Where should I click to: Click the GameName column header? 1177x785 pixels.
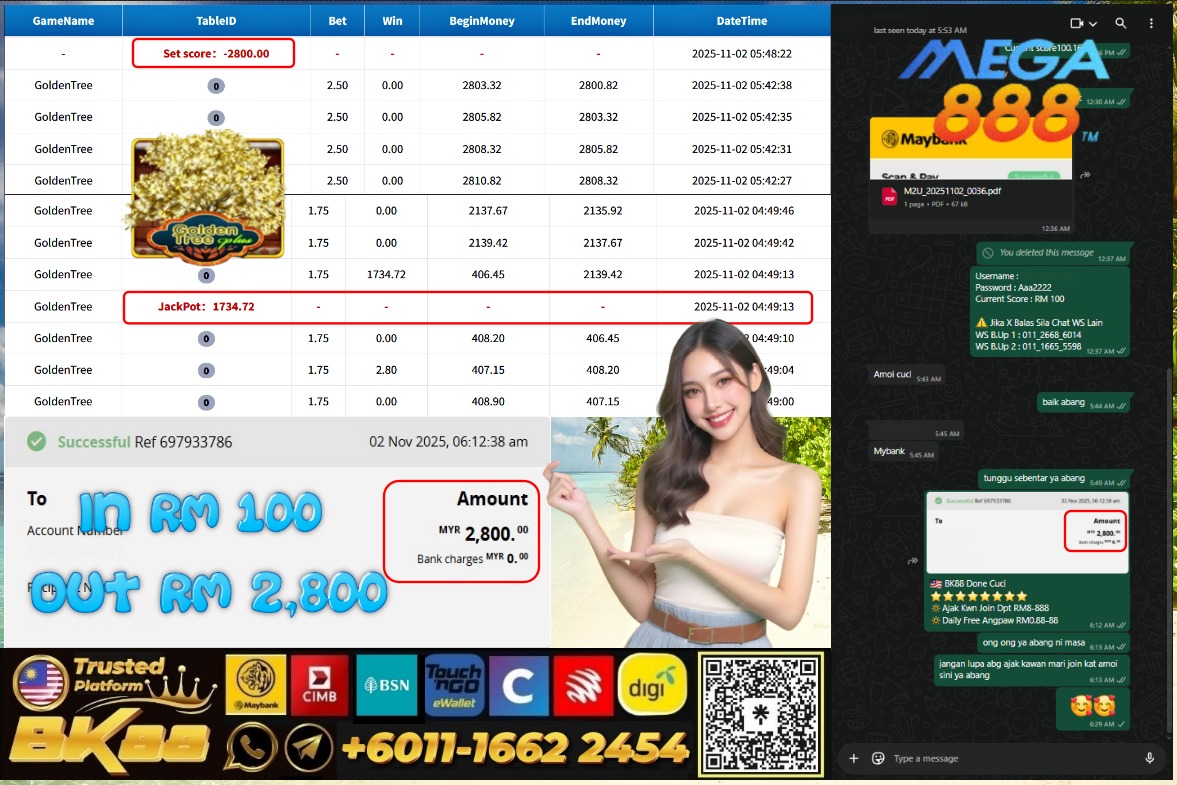(63, 20)
